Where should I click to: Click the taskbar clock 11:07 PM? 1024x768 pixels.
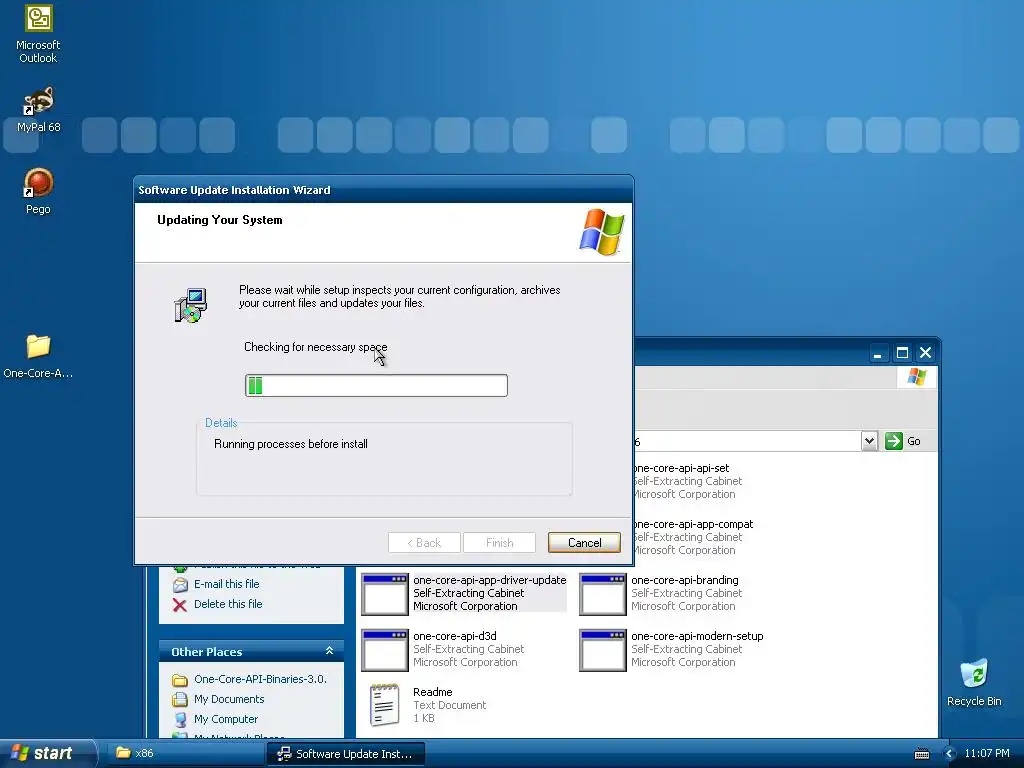click(x=987, y=754)
